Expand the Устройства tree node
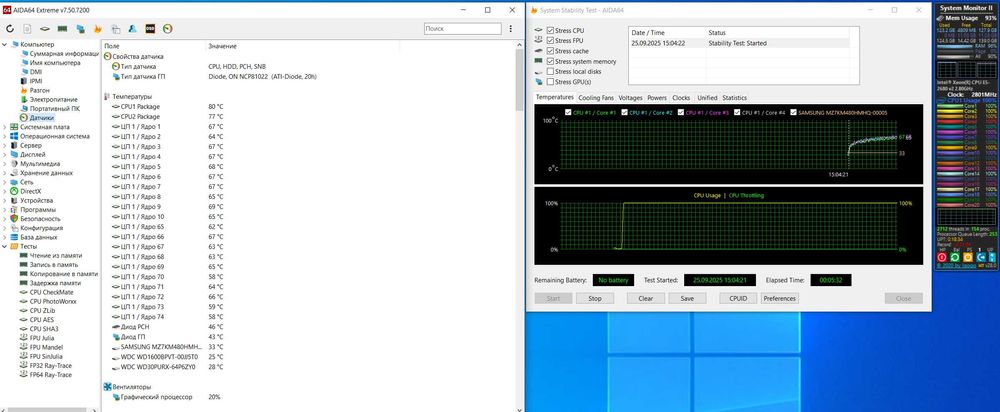Screen dimensions: 1000x412 tap(4, 200)
